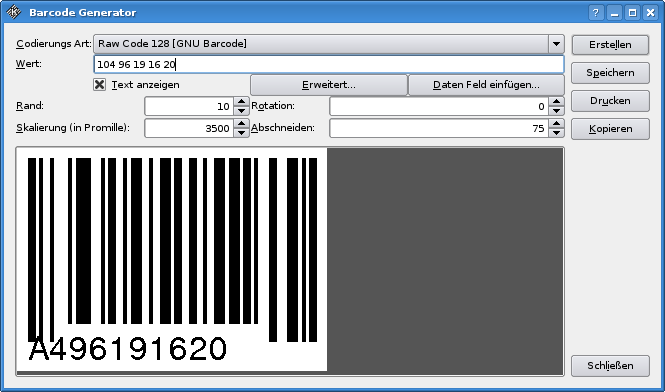Click the Wert text input field
This screenshot has height=392, width=665.
[329, 64]
